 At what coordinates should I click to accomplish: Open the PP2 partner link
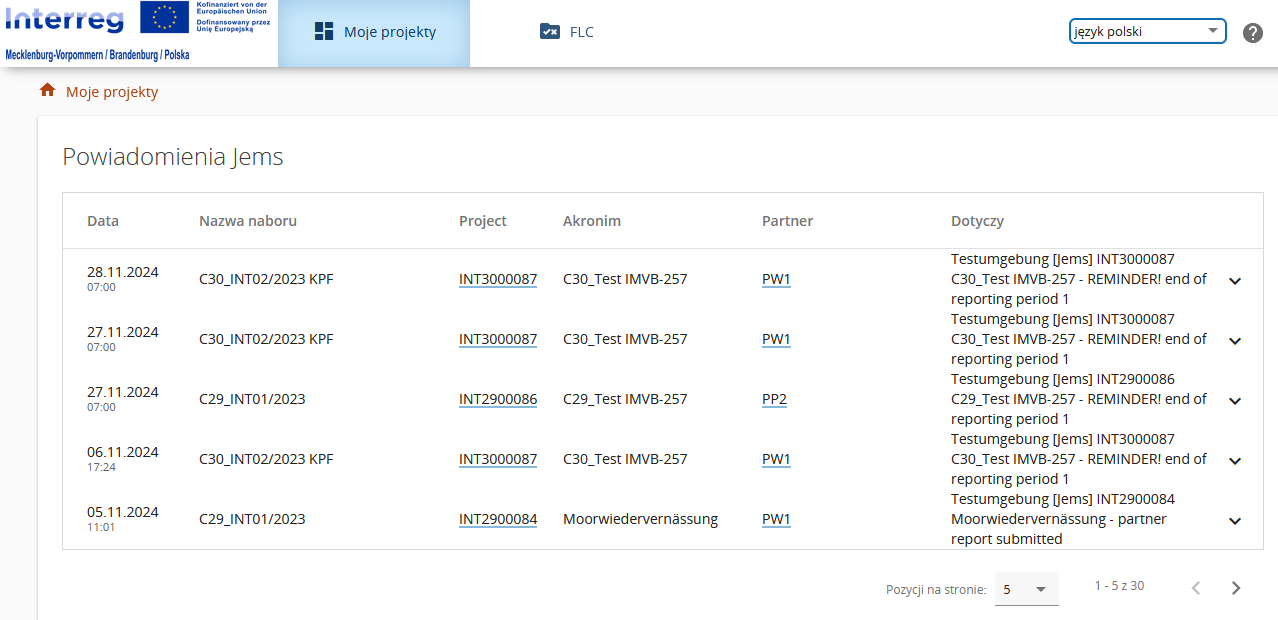[774, 399]
